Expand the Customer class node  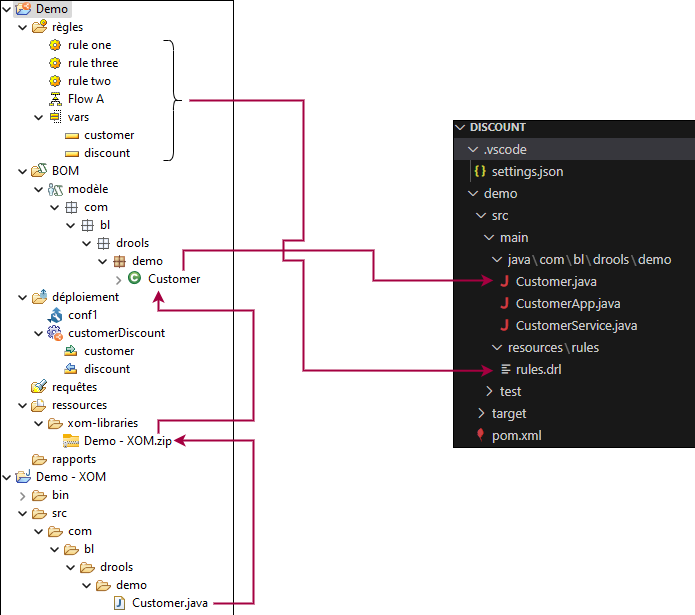point(119,279)
